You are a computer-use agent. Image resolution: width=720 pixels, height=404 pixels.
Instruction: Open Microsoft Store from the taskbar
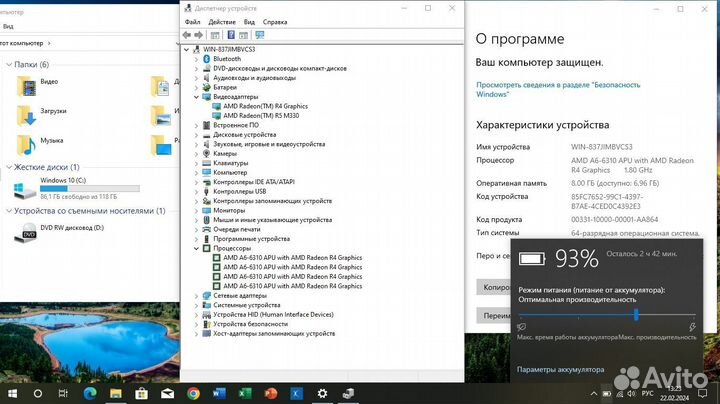click(141, 393)
